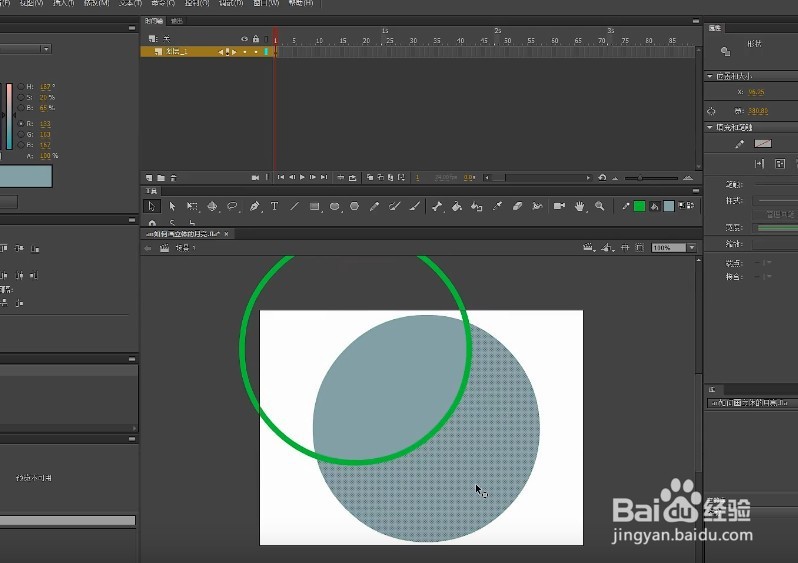
Task: Click the stroke color green swatch
Action: 640,206
